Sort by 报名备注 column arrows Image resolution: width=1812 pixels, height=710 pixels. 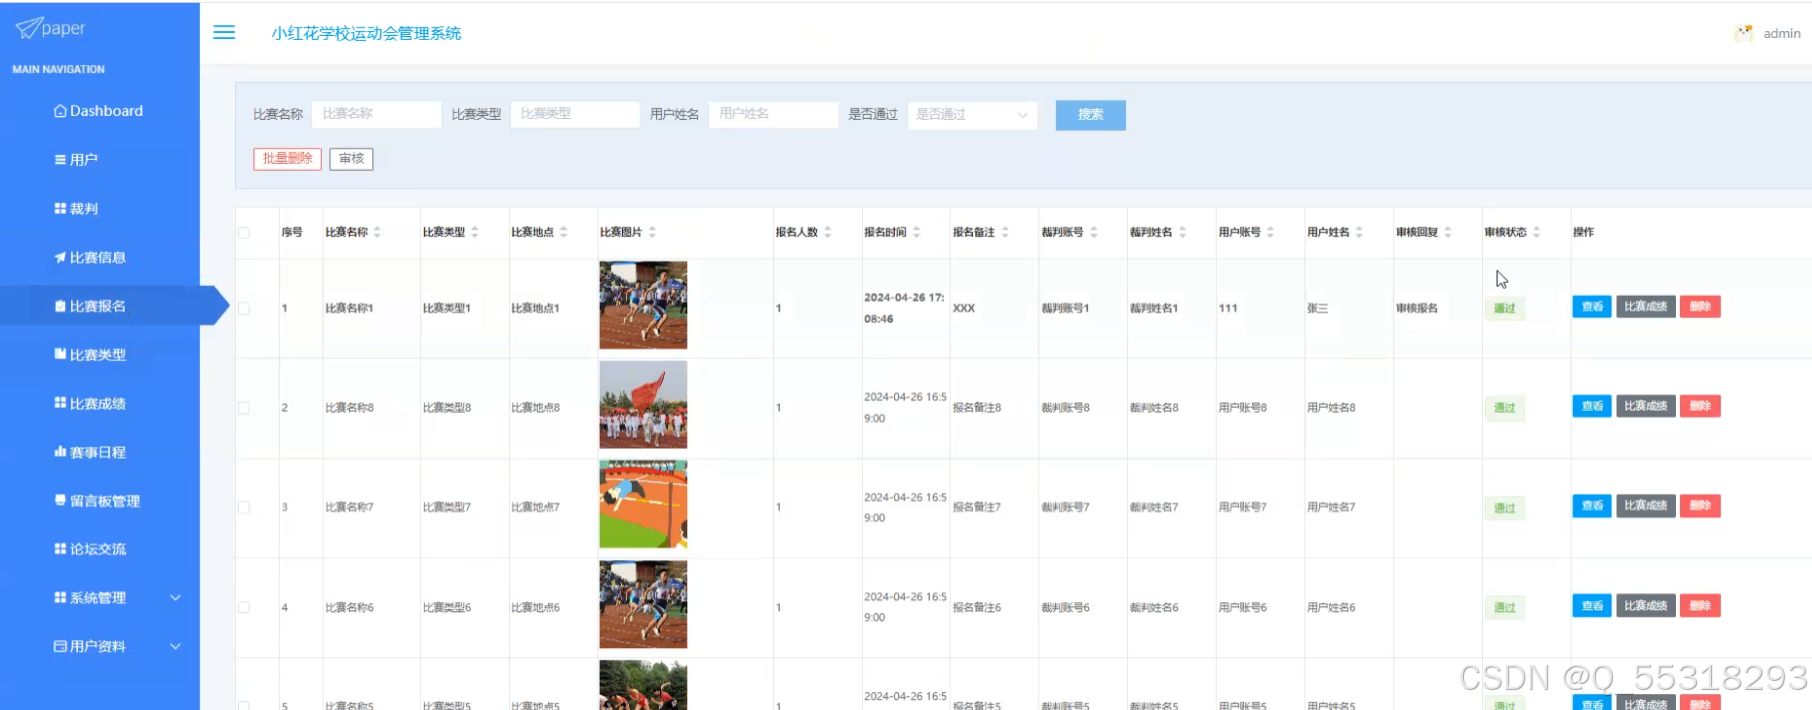1005,232
